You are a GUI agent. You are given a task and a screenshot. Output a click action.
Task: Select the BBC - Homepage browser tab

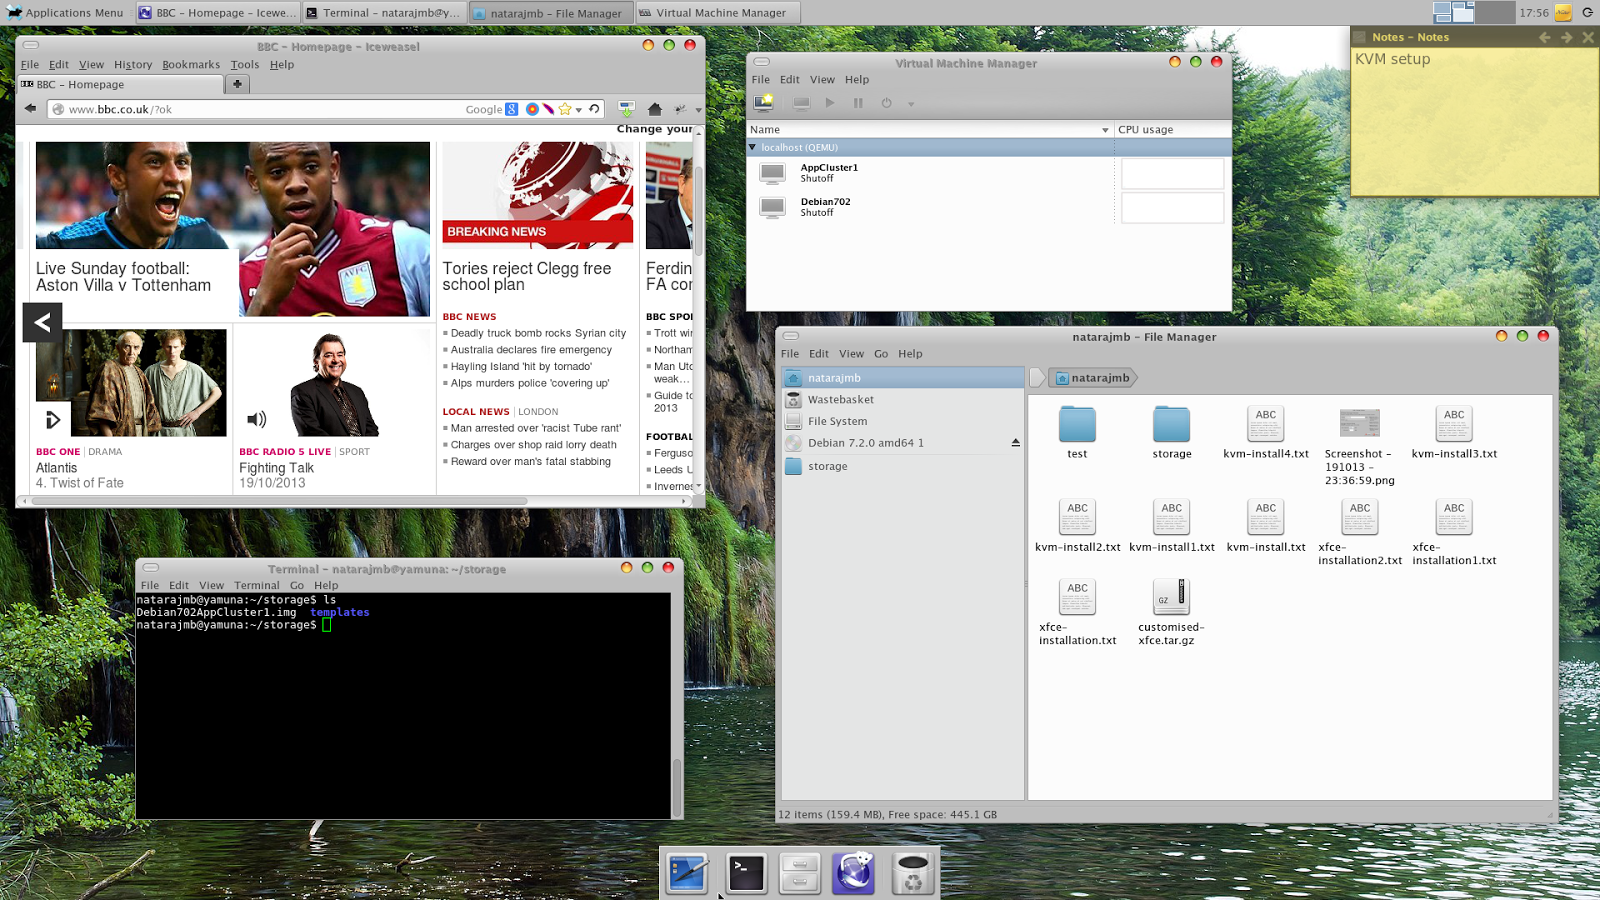(x=121, y=85)
